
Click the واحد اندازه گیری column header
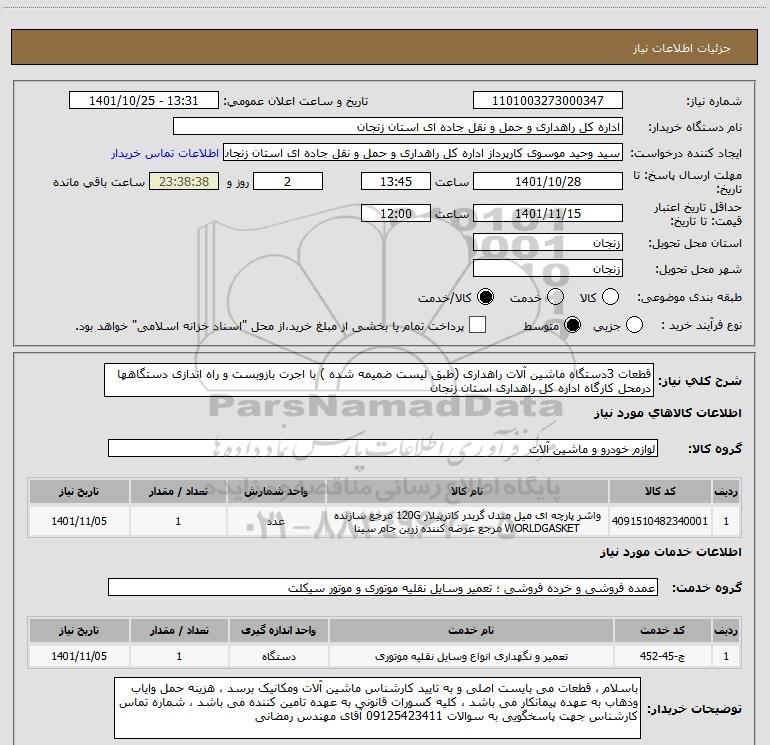point(278,630)
